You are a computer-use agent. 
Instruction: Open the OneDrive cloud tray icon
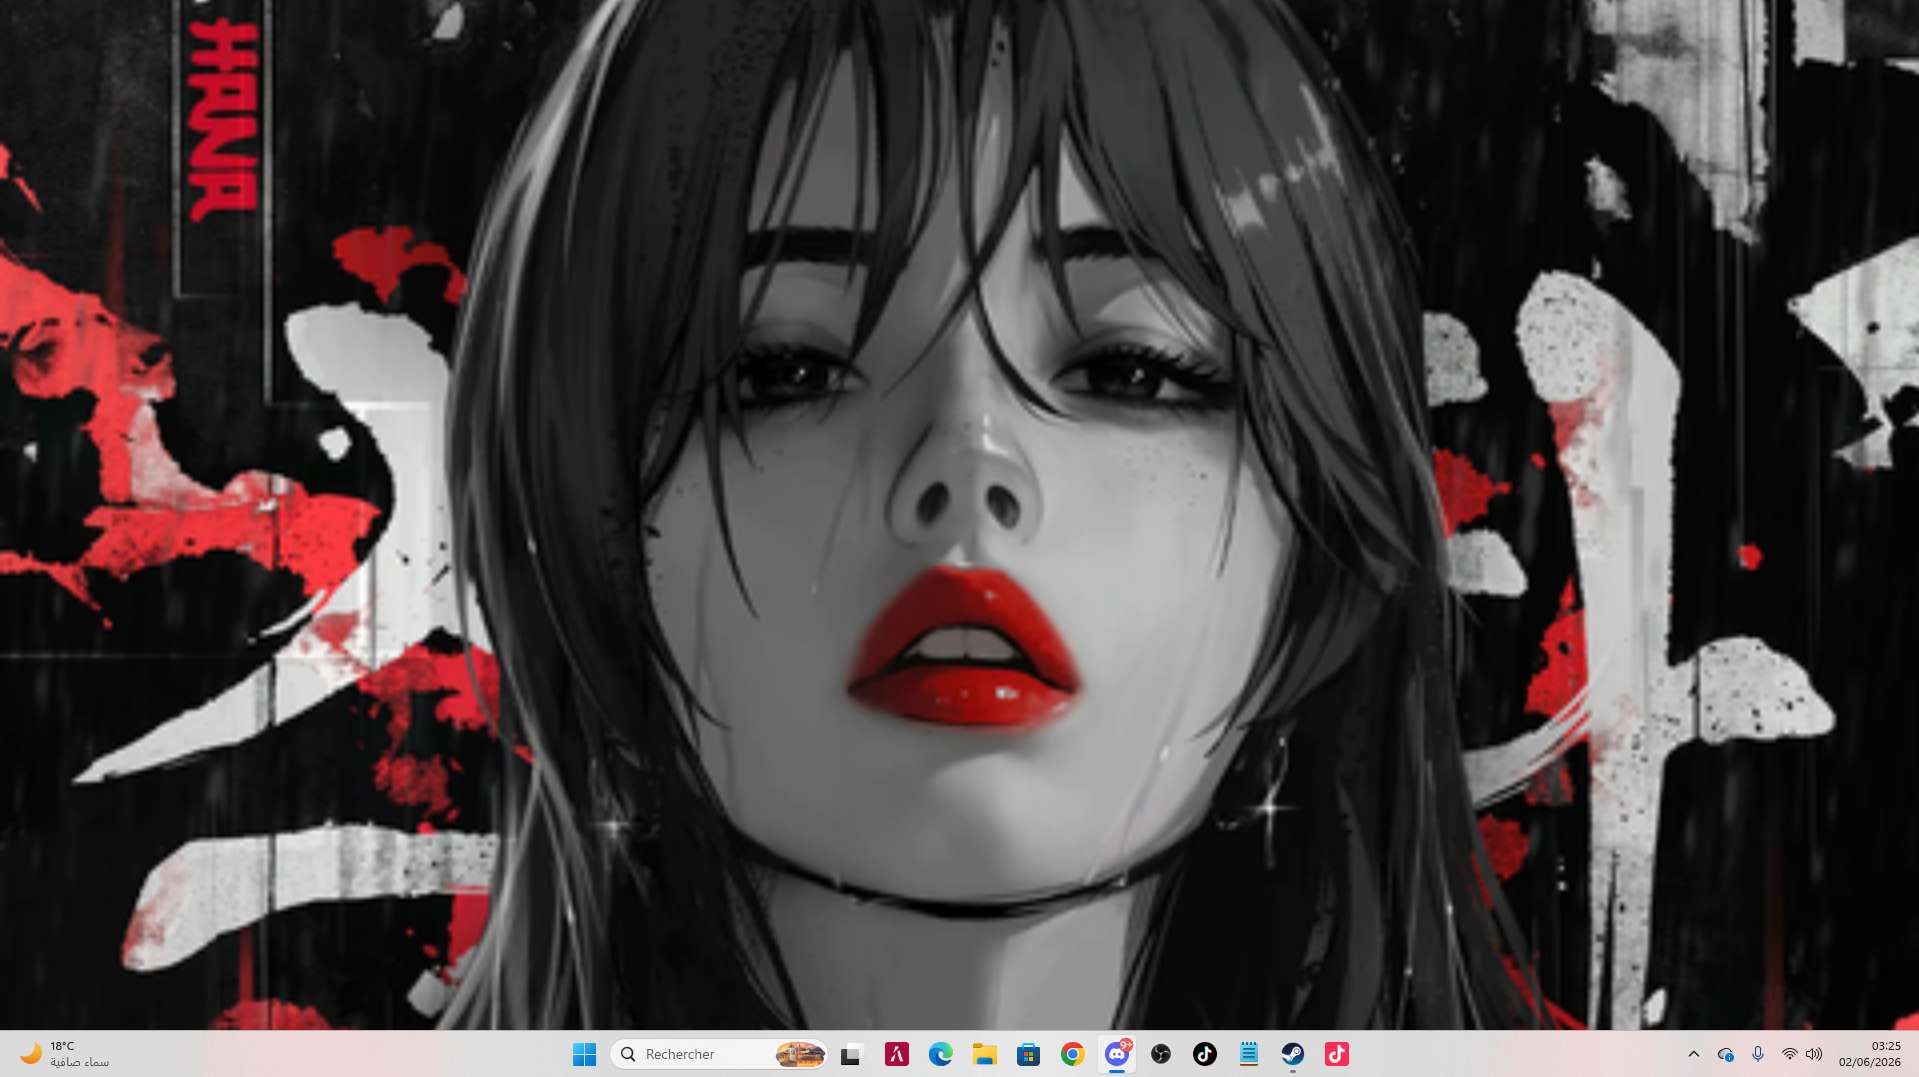pos(1725,1054)
